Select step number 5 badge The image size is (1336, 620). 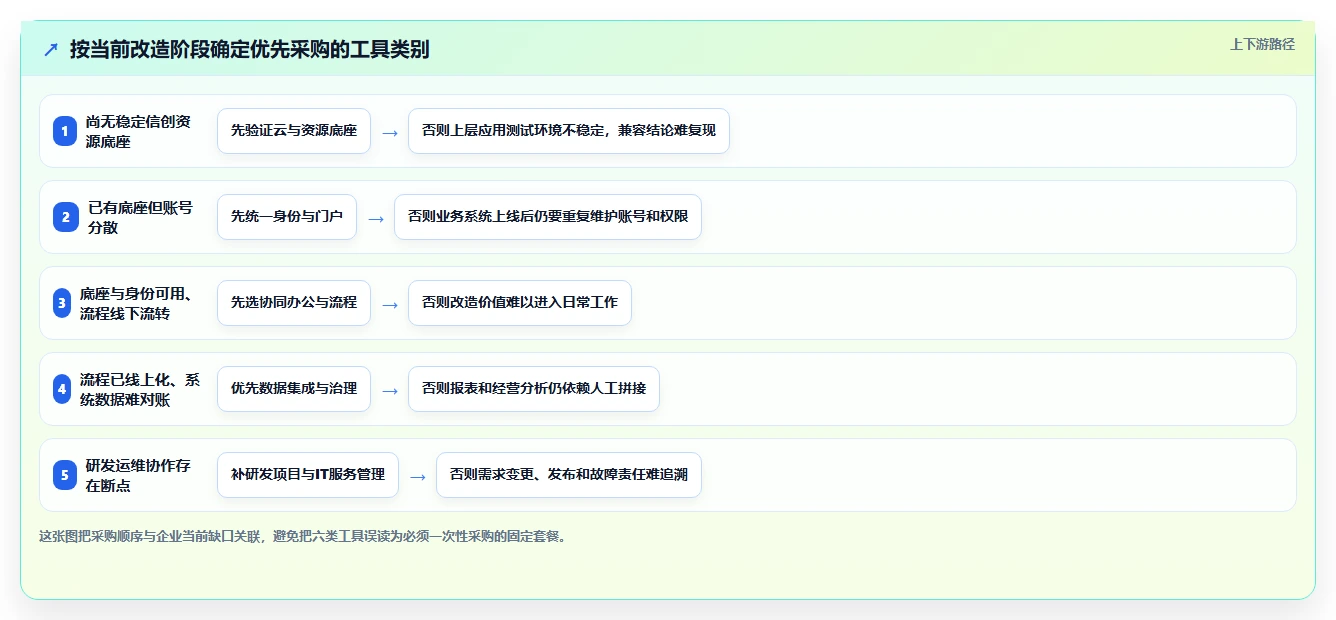(65, 475)
